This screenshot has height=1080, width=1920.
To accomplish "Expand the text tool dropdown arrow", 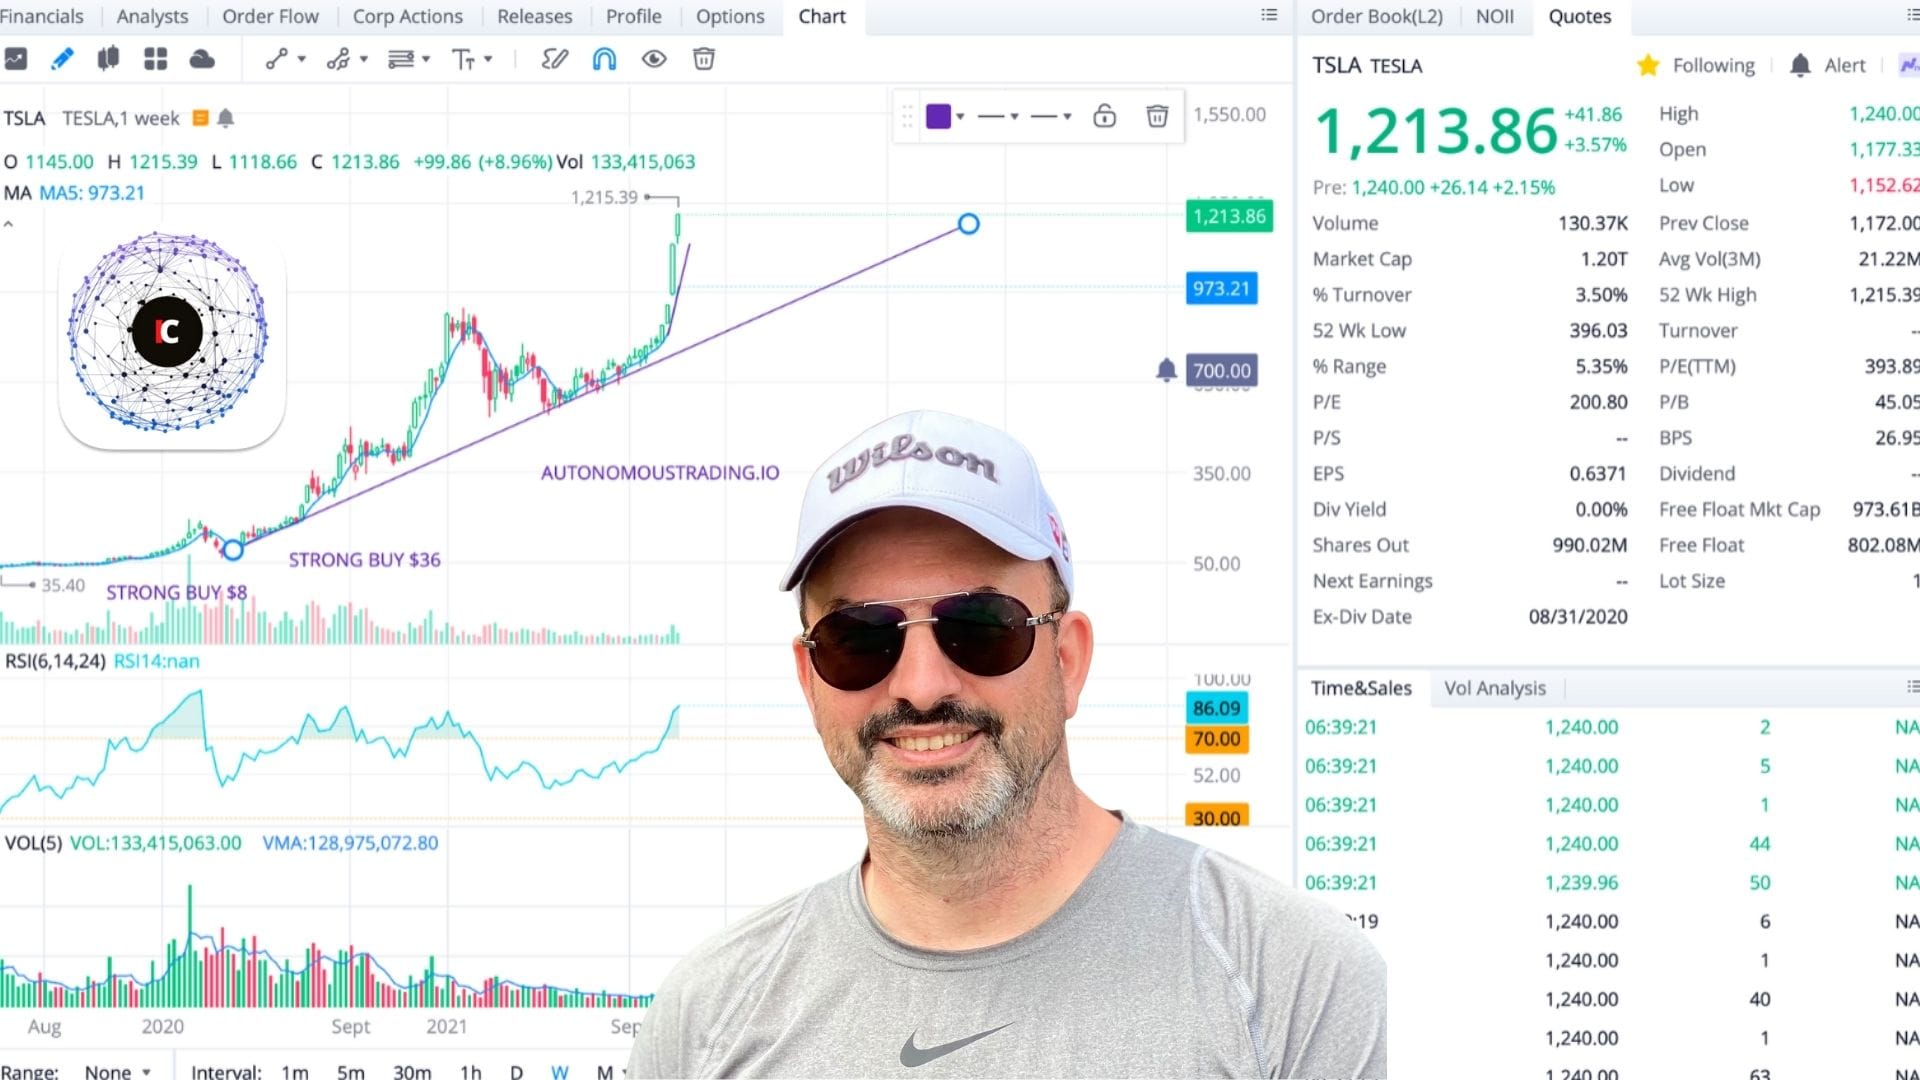I will [x=488, y=59].
